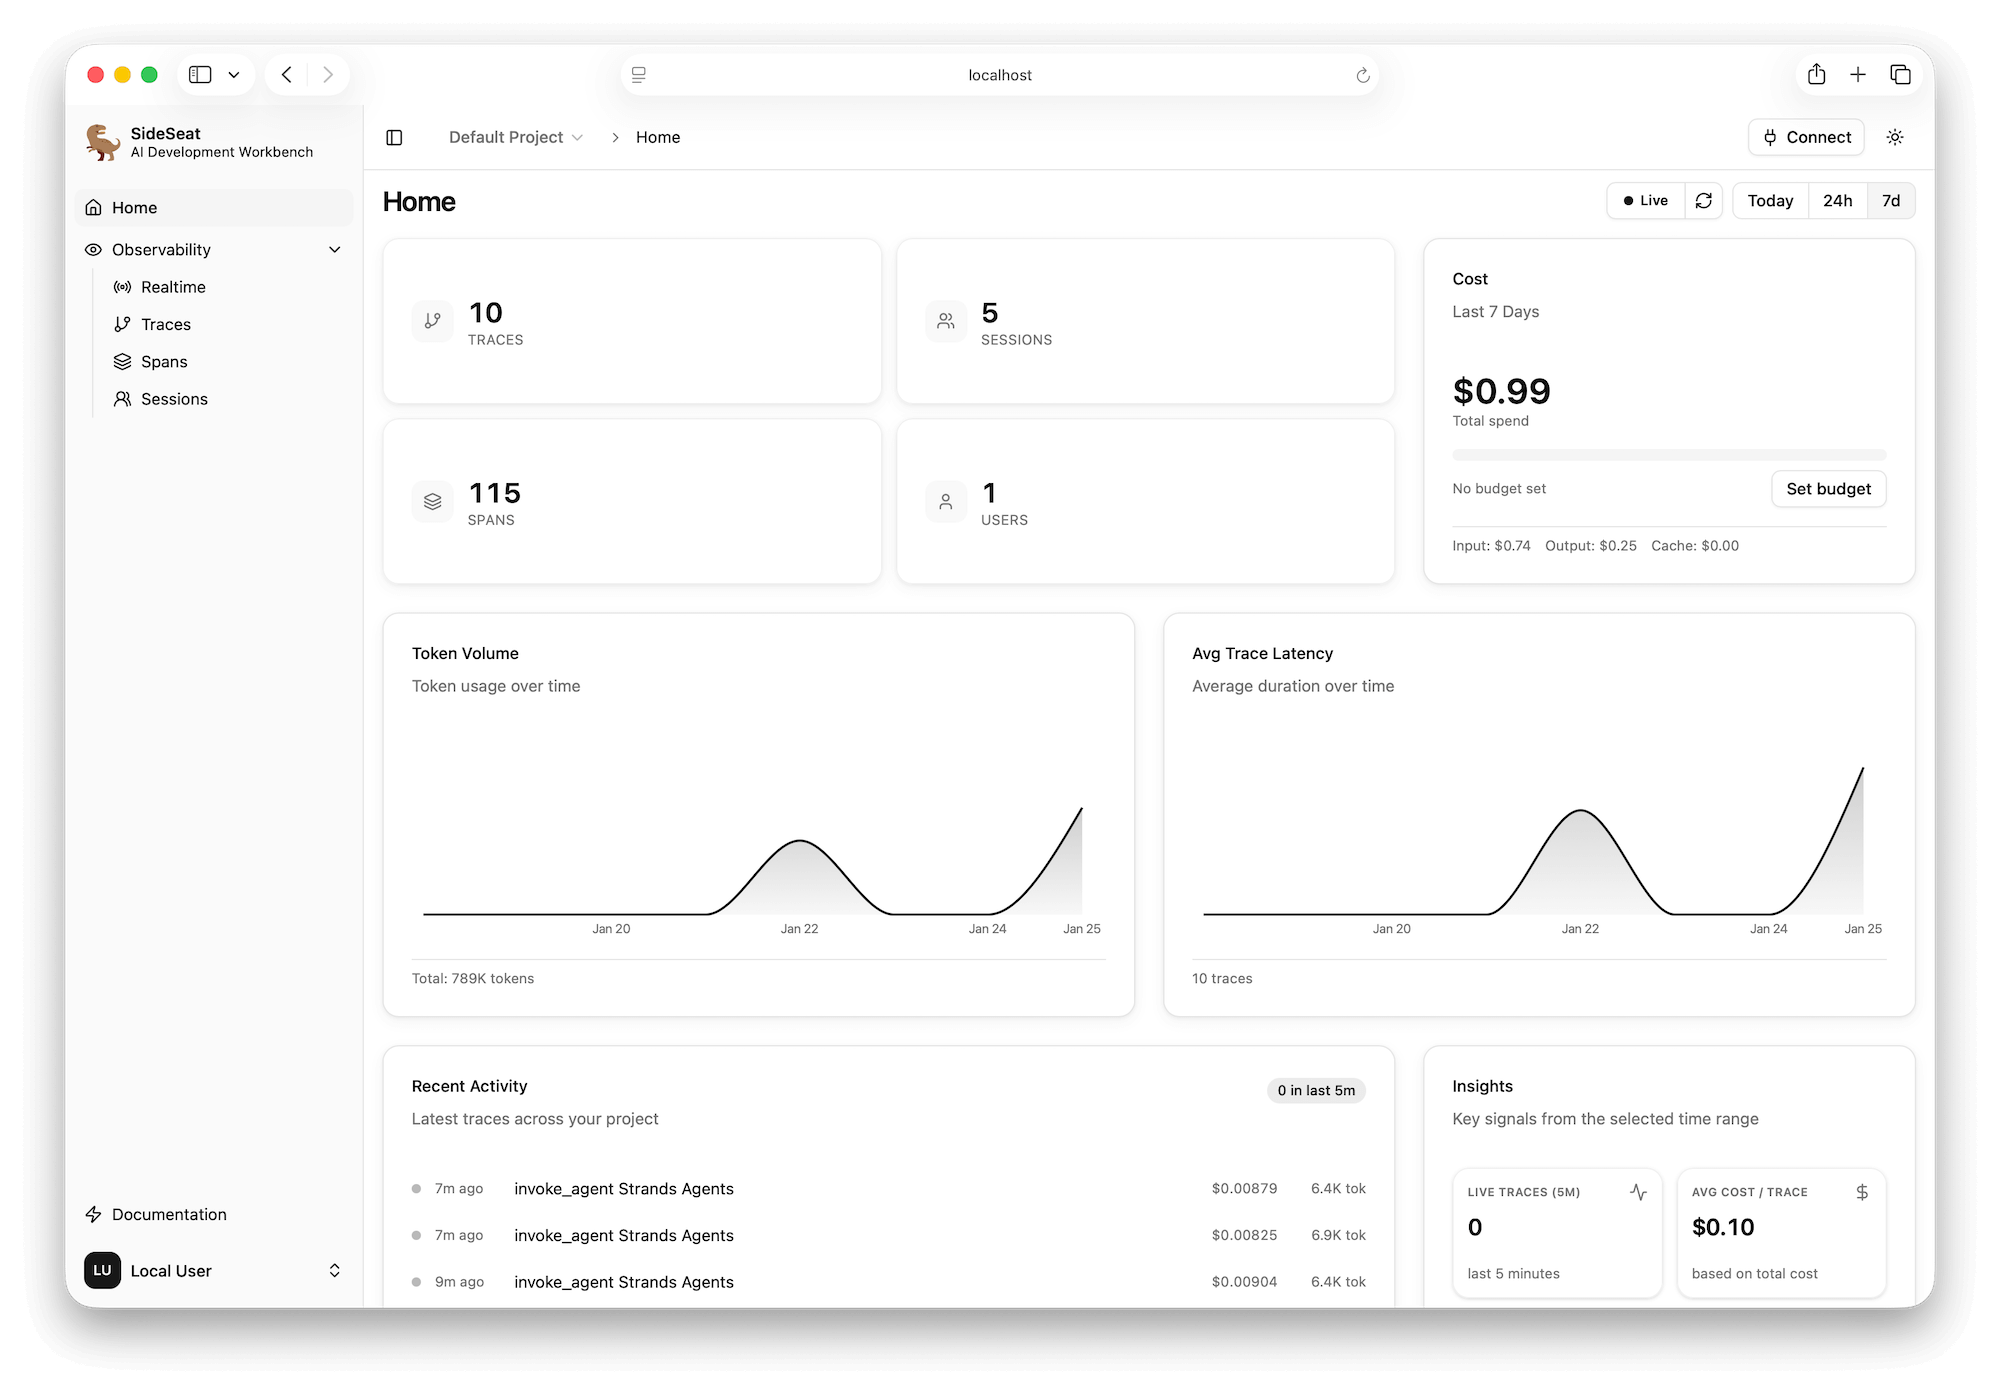Open the most recent invoke_agent Strands Agents trace
This screenshot has height=1394, width=2000.
point(624,1189)
